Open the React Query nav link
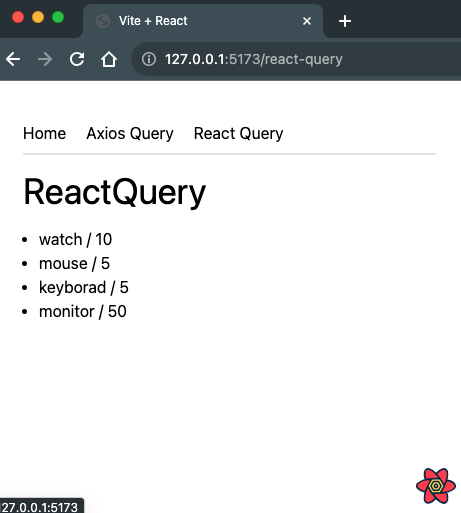The height and width of the screenshot is (513, 461). click(x=239, y=134)
